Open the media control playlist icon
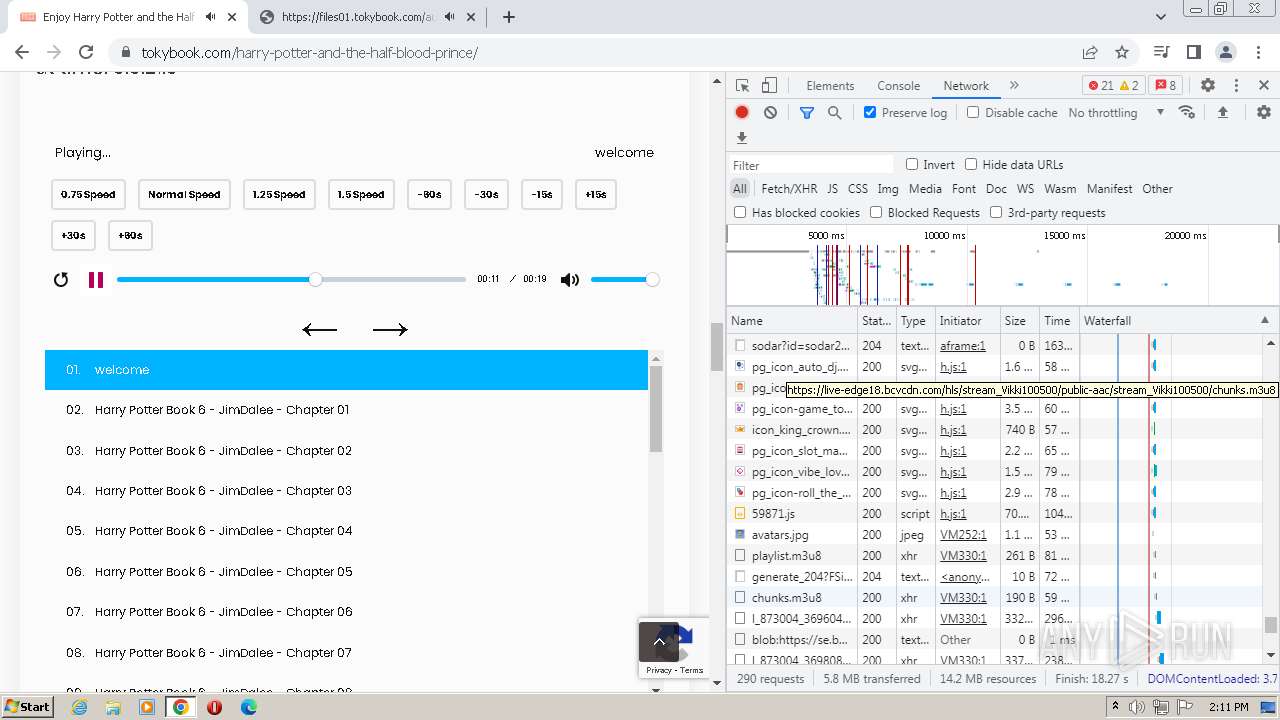The image size is (1280, 720). coord(1161,52)
